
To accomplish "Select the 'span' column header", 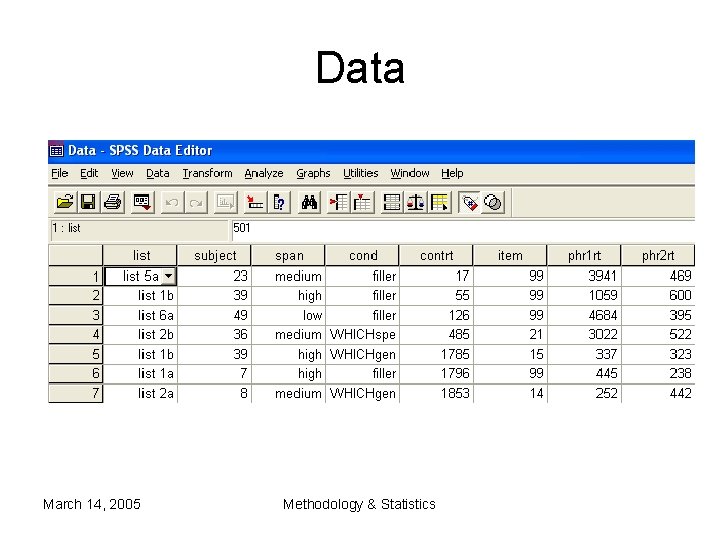I will [288, 255].
